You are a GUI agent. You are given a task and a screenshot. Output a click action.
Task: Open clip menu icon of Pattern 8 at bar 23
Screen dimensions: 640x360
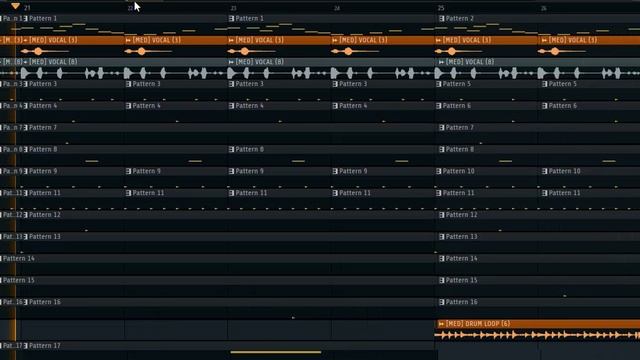[231, 149]
